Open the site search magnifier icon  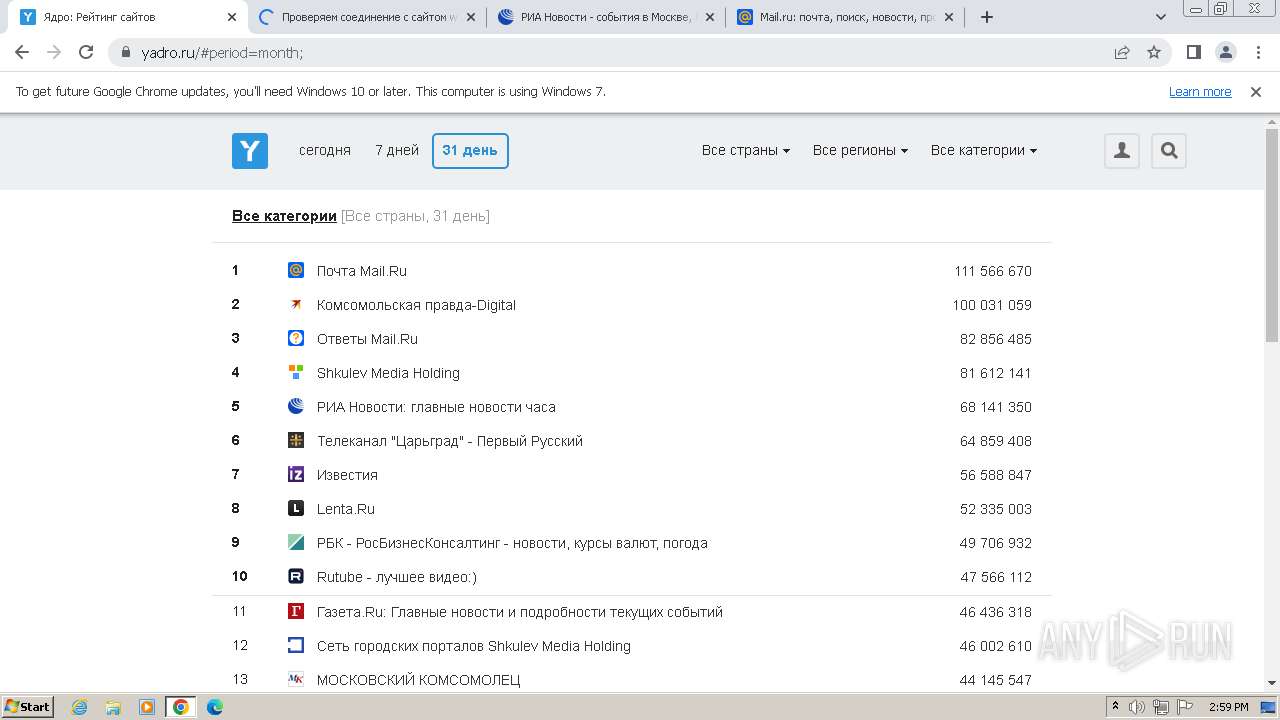point(1169,151)
